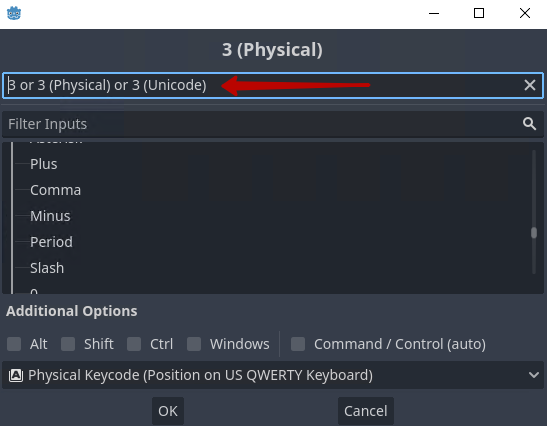Pick Slash from the input list
Image resolution: width=547 pixels, height=426 pixels.
pyautogui.click(x=47, y=268)
